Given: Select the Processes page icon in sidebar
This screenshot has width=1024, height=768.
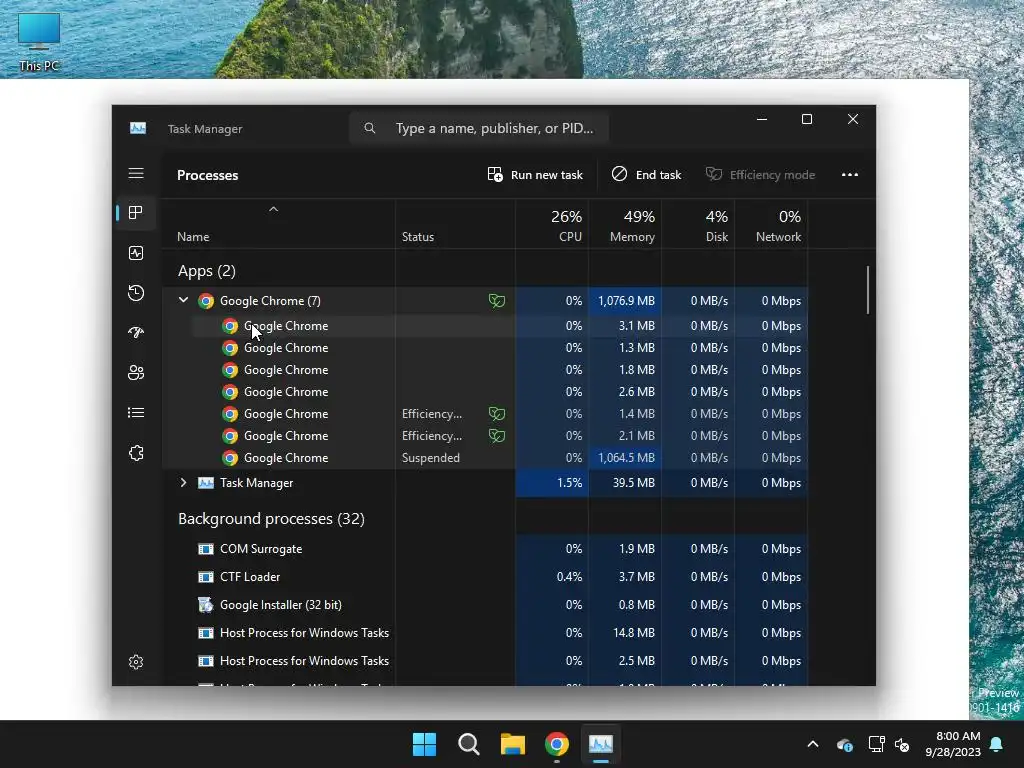Looking at the screenshot, I should click(x=136, y=213).
